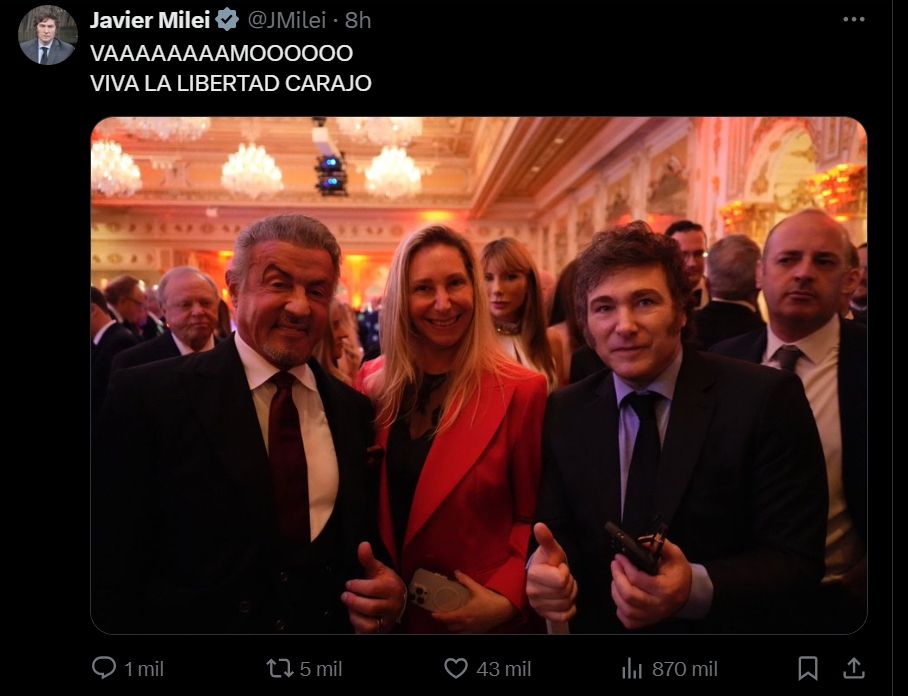Screen dimensions: 908x696
Task: Repost the tweet using the retweet icon
Action: click(280, 668)
